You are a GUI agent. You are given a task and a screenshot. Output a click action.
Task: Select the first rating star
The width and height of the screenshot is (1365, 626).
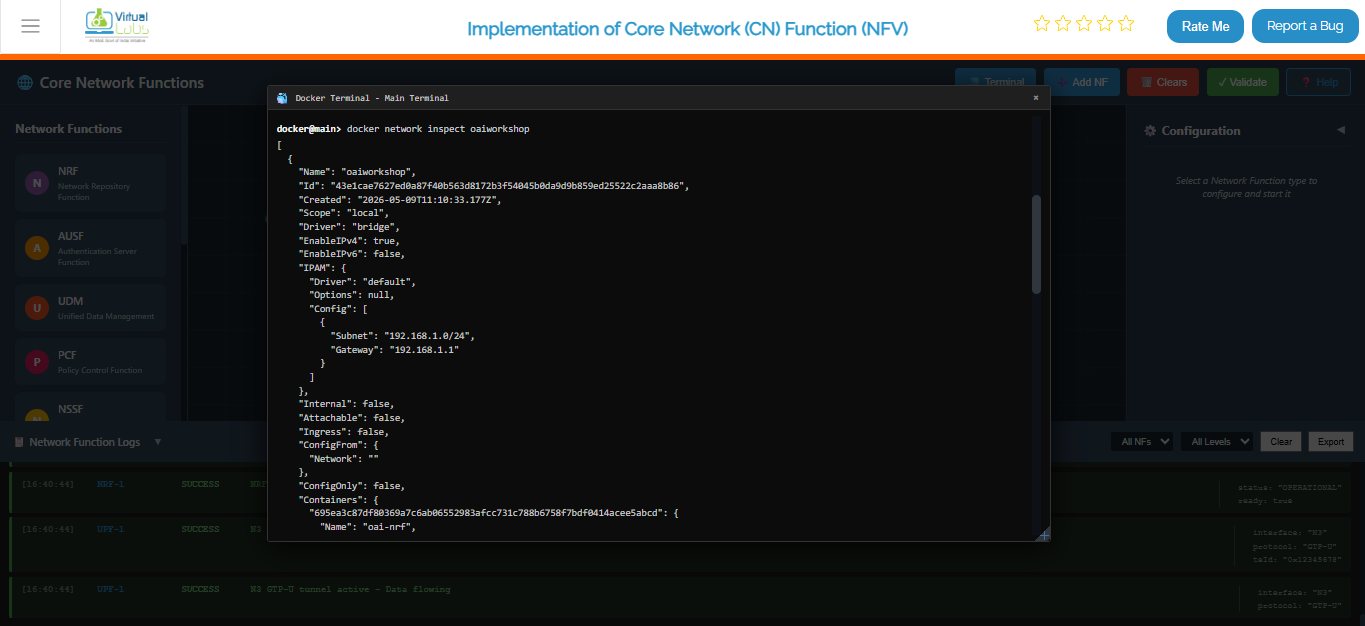tap(1042, 23)
